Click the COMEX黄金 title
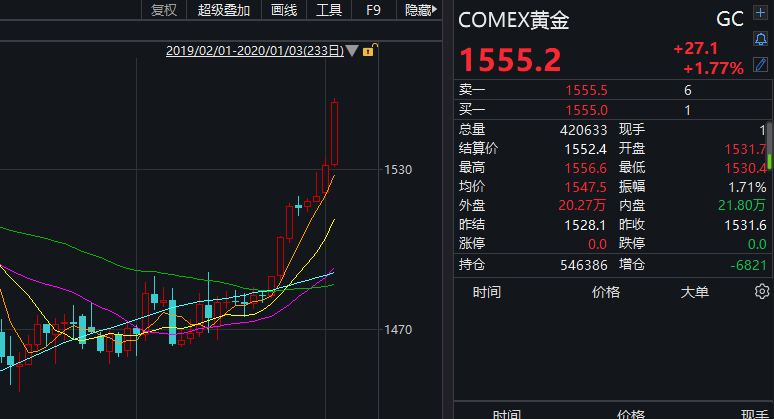Image resolution: width=774 pixels, height=419 pixels. click(x=513, y=20)
